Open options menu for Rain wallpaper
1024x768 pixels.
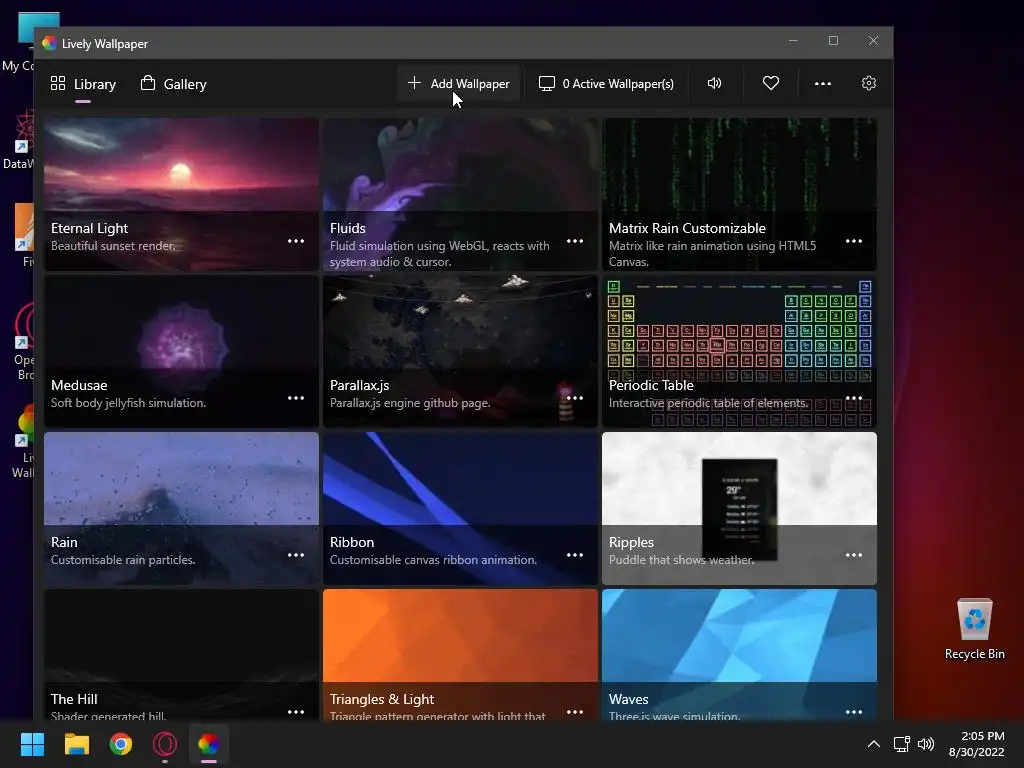[x=296, y=555]
